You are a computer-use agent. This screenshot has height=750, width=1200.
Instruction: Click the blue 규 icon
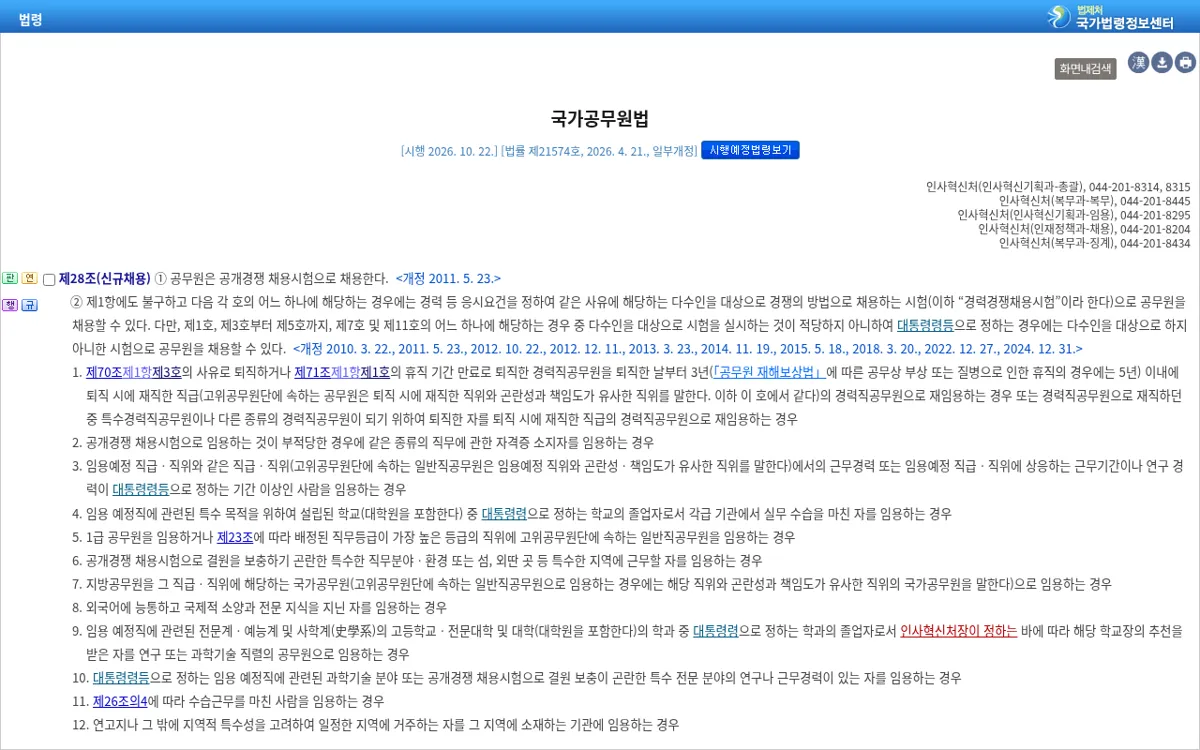click(30, 304)
